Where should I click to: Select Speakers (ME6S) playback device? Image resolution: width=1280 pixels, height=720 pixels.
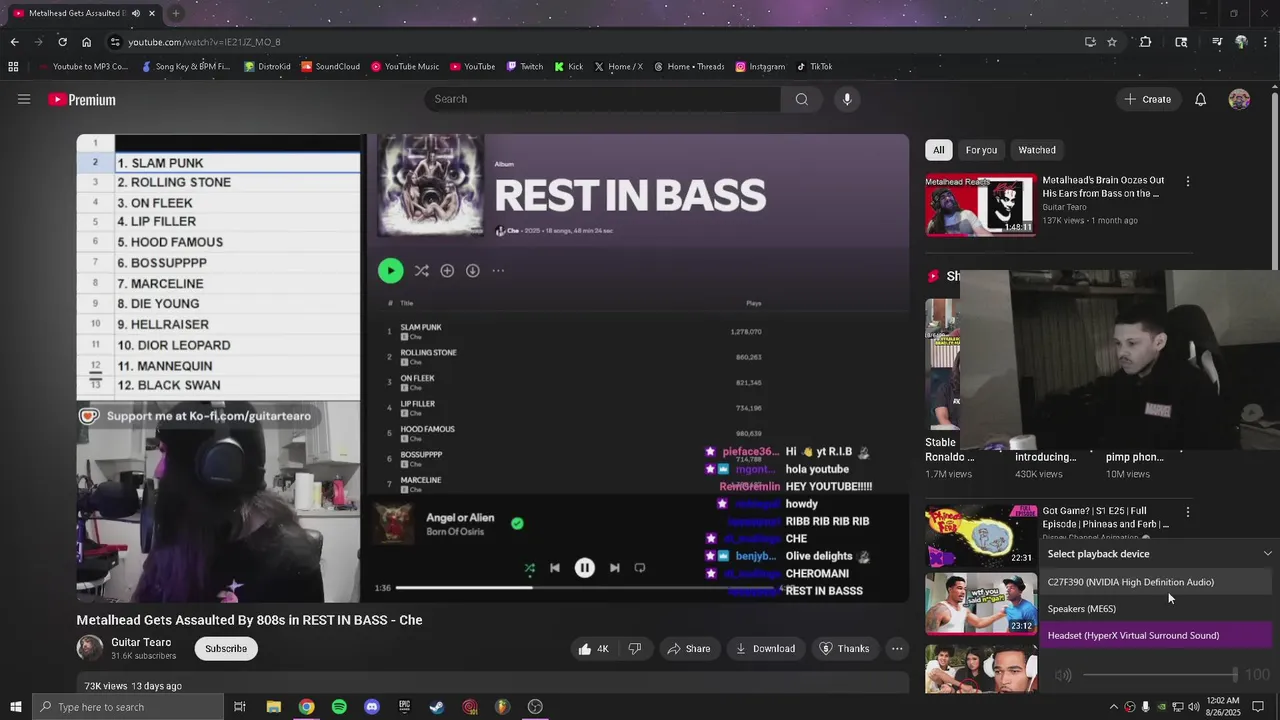1156,609
